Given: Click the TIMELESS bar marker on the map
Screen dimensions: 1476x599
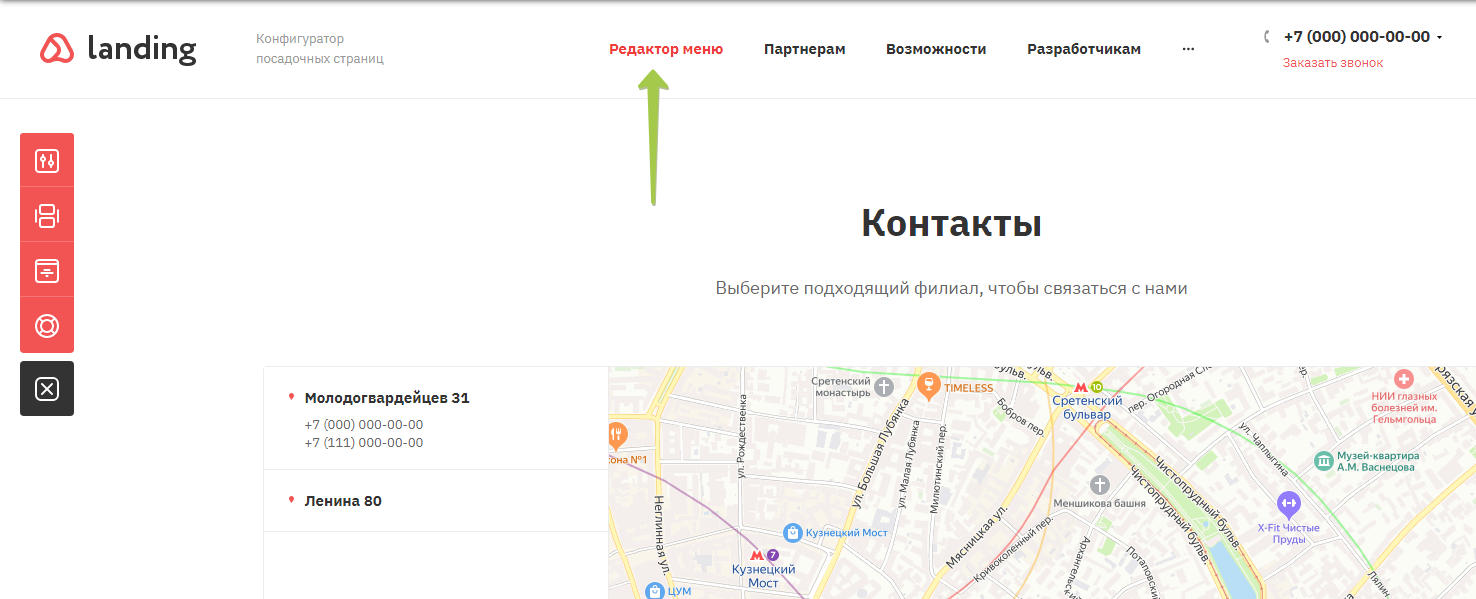Looking at the screenshot, I should pos(929,386).
